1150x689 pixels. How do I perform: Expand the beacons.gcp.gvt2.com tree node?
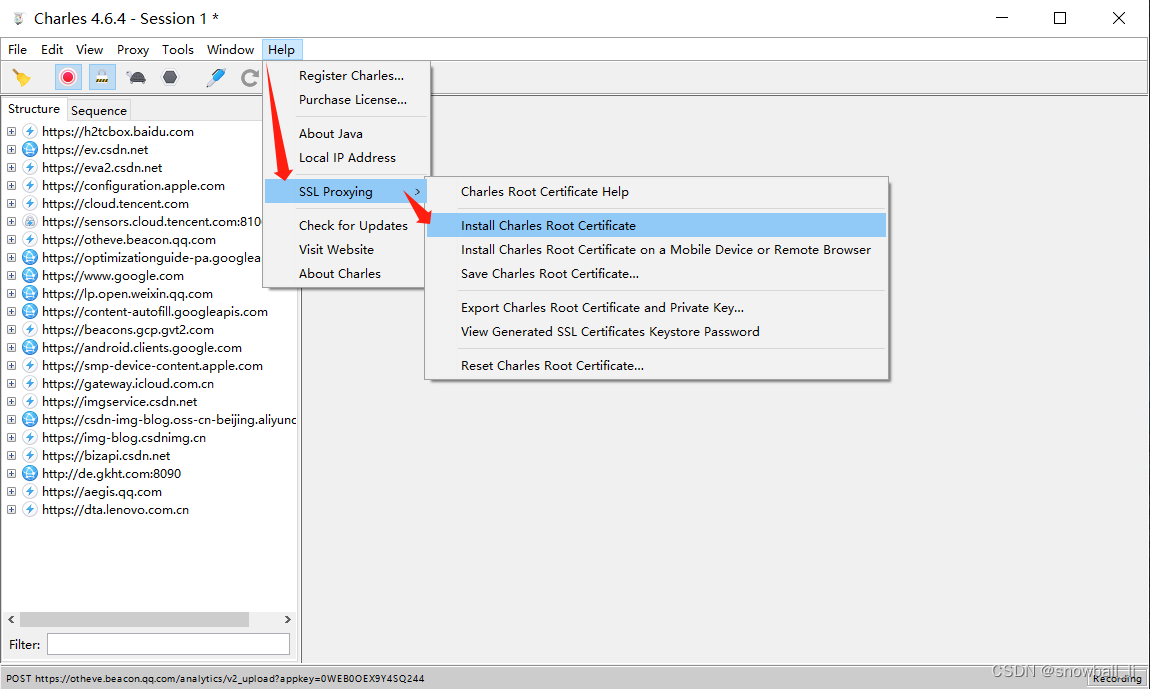pos(11,329)
